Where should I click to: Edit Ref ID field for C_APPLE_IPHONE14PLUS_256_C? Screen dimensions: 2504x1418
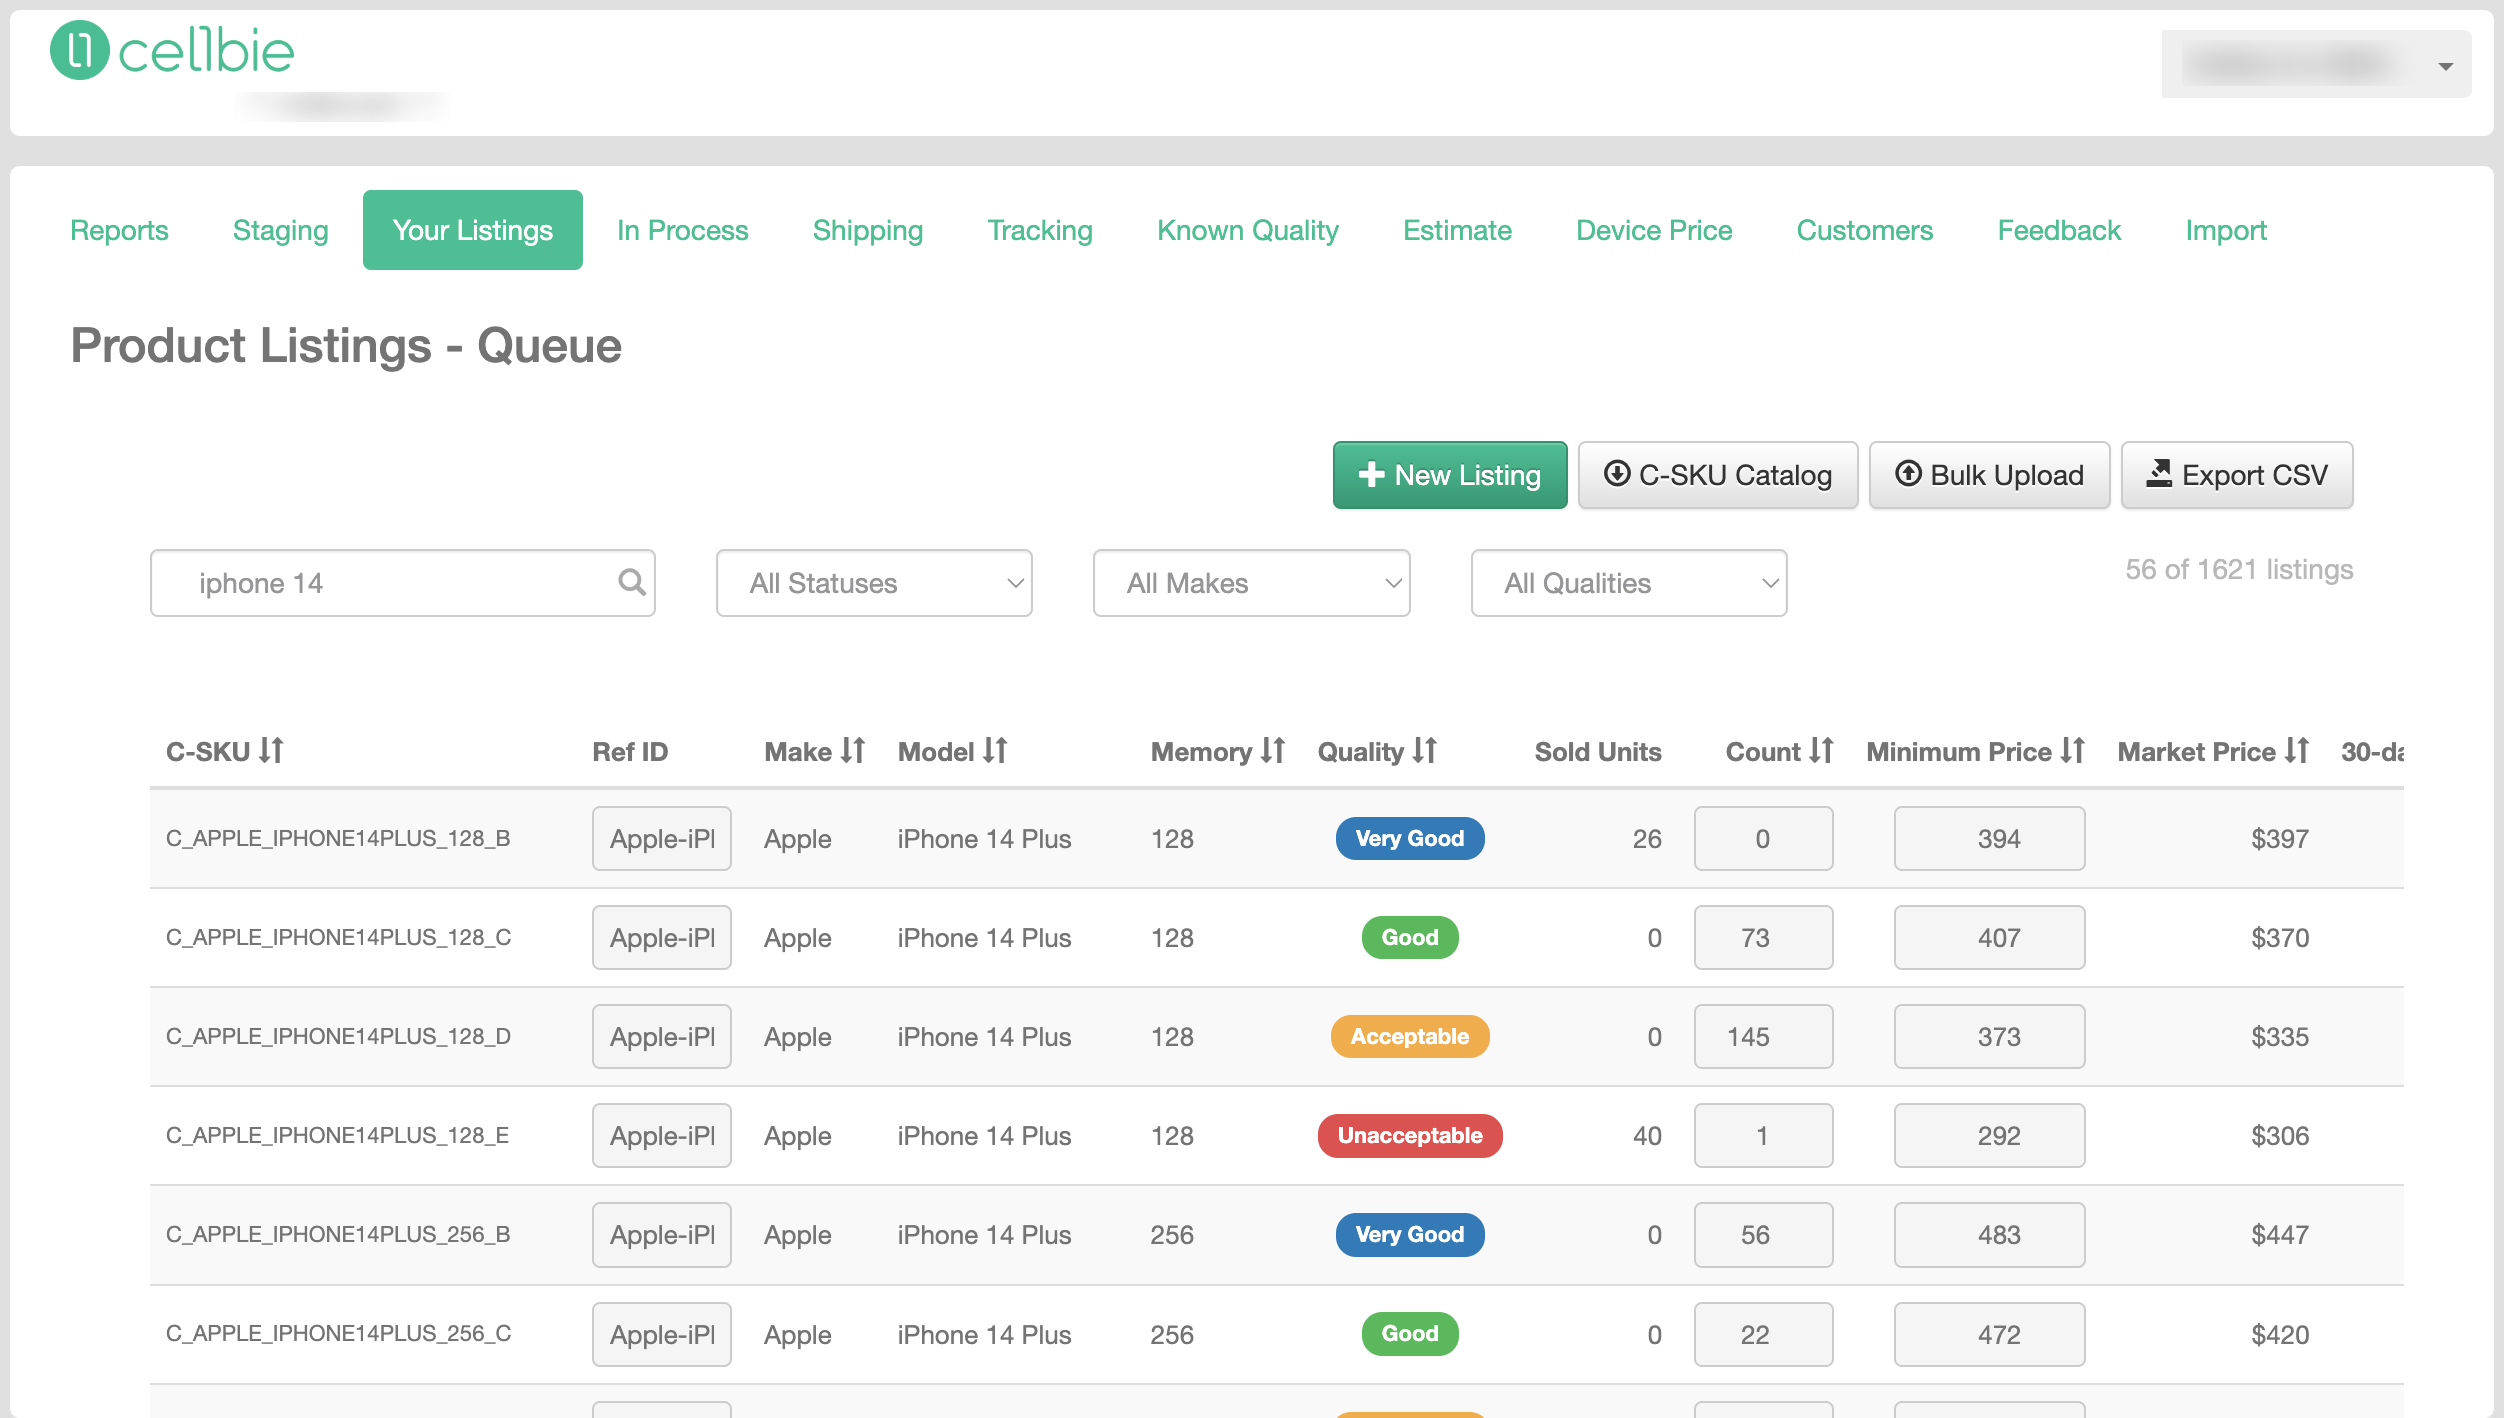click(x=662, y=1334)
